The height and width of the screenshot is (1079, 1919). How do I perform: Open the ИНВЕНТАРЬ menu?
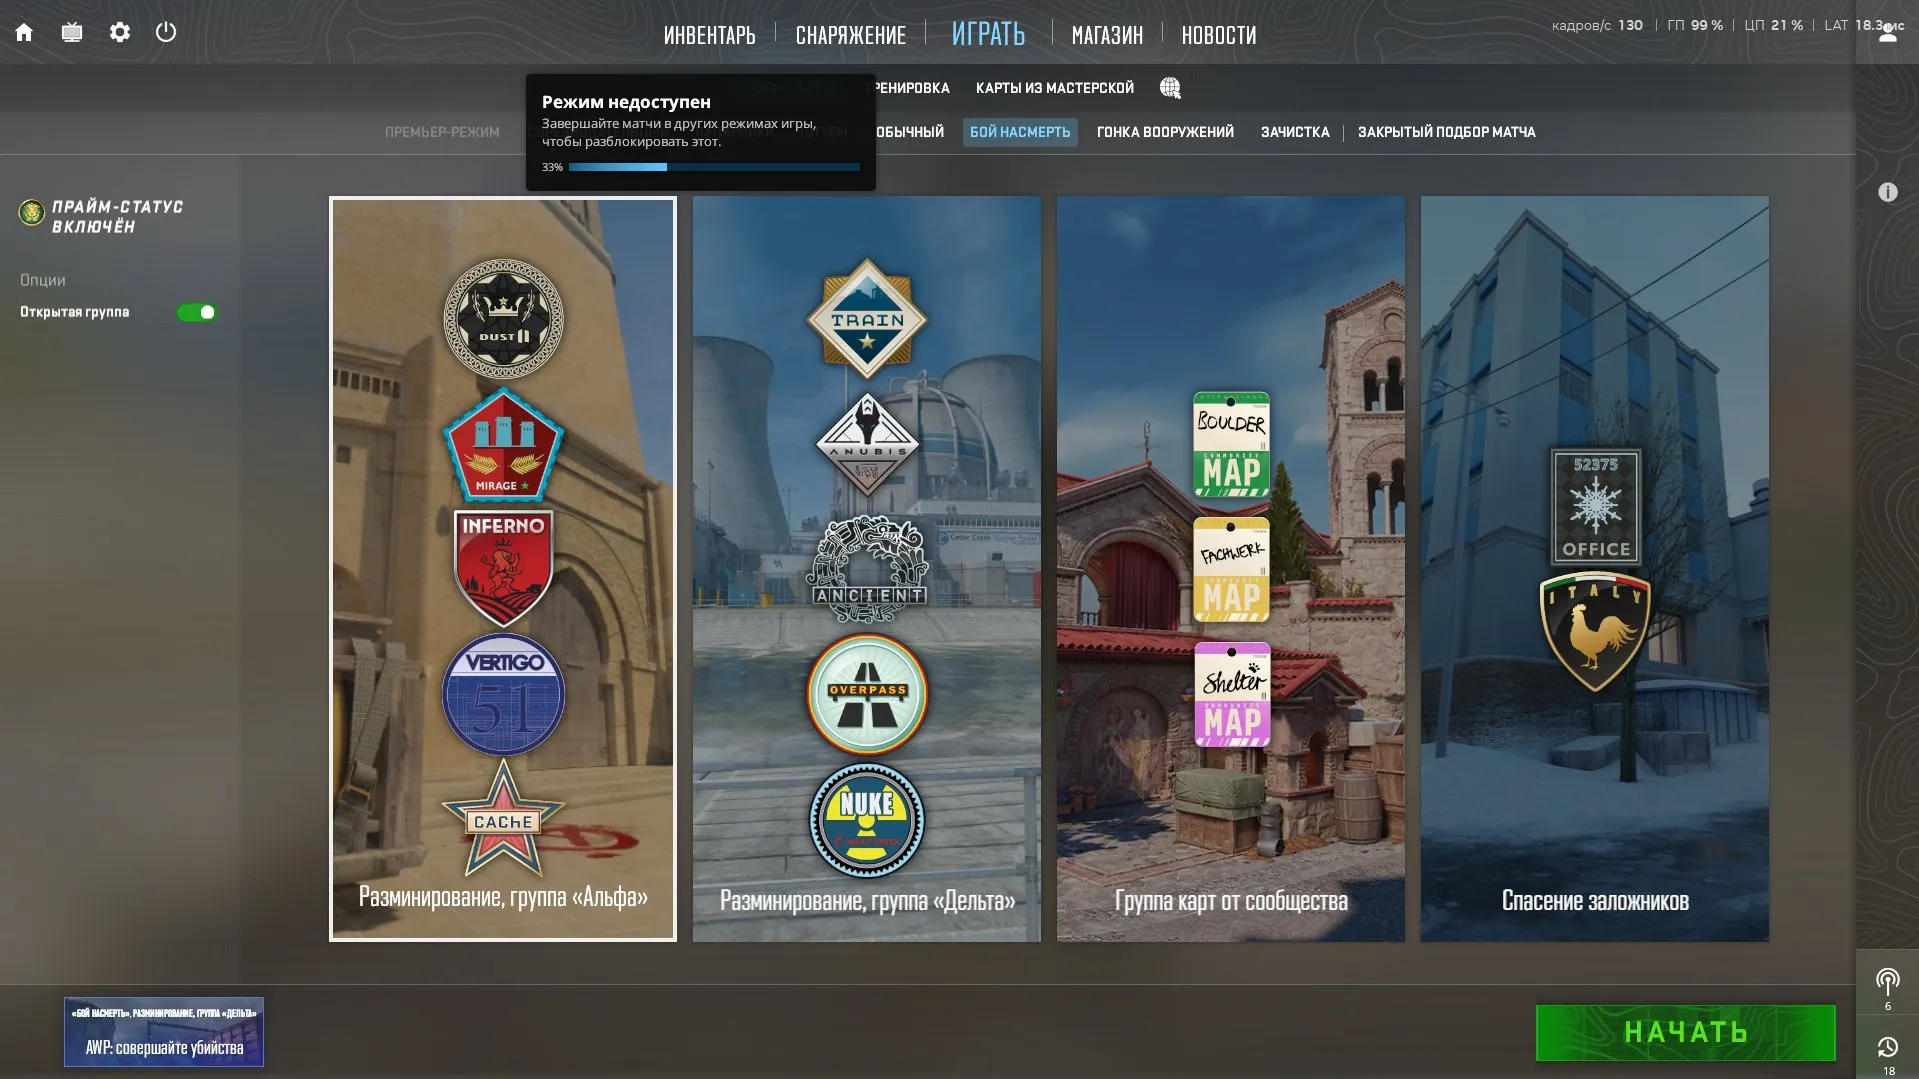point(709,35)
